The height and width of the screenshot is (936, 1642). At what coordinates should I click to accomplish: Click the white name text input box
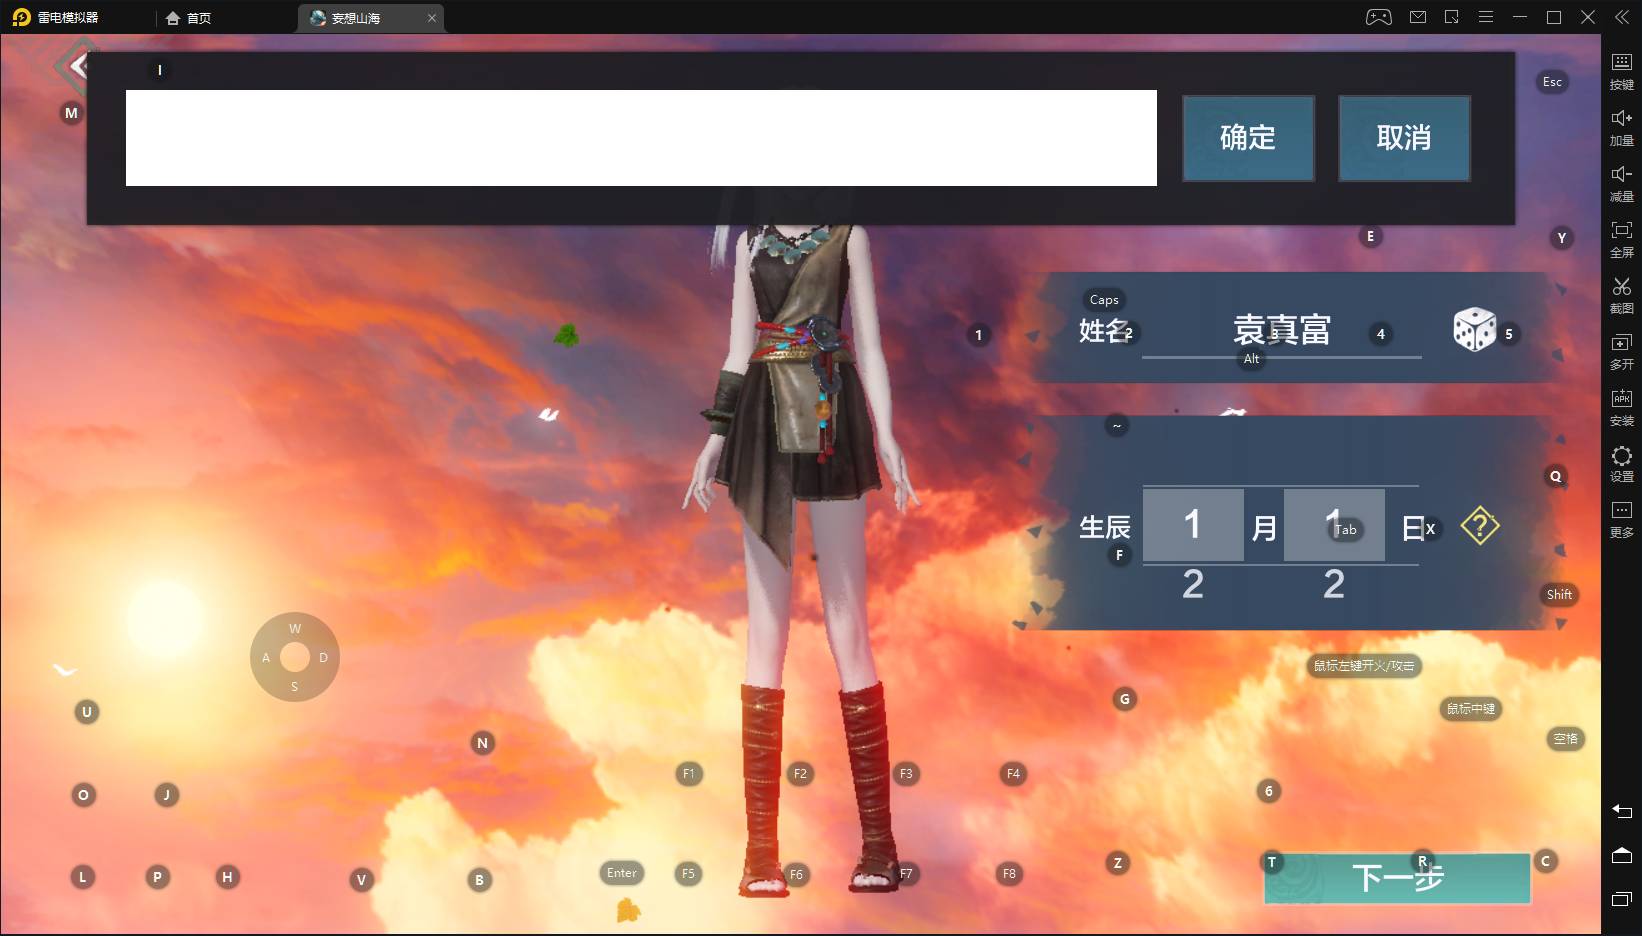pos(641,138)
